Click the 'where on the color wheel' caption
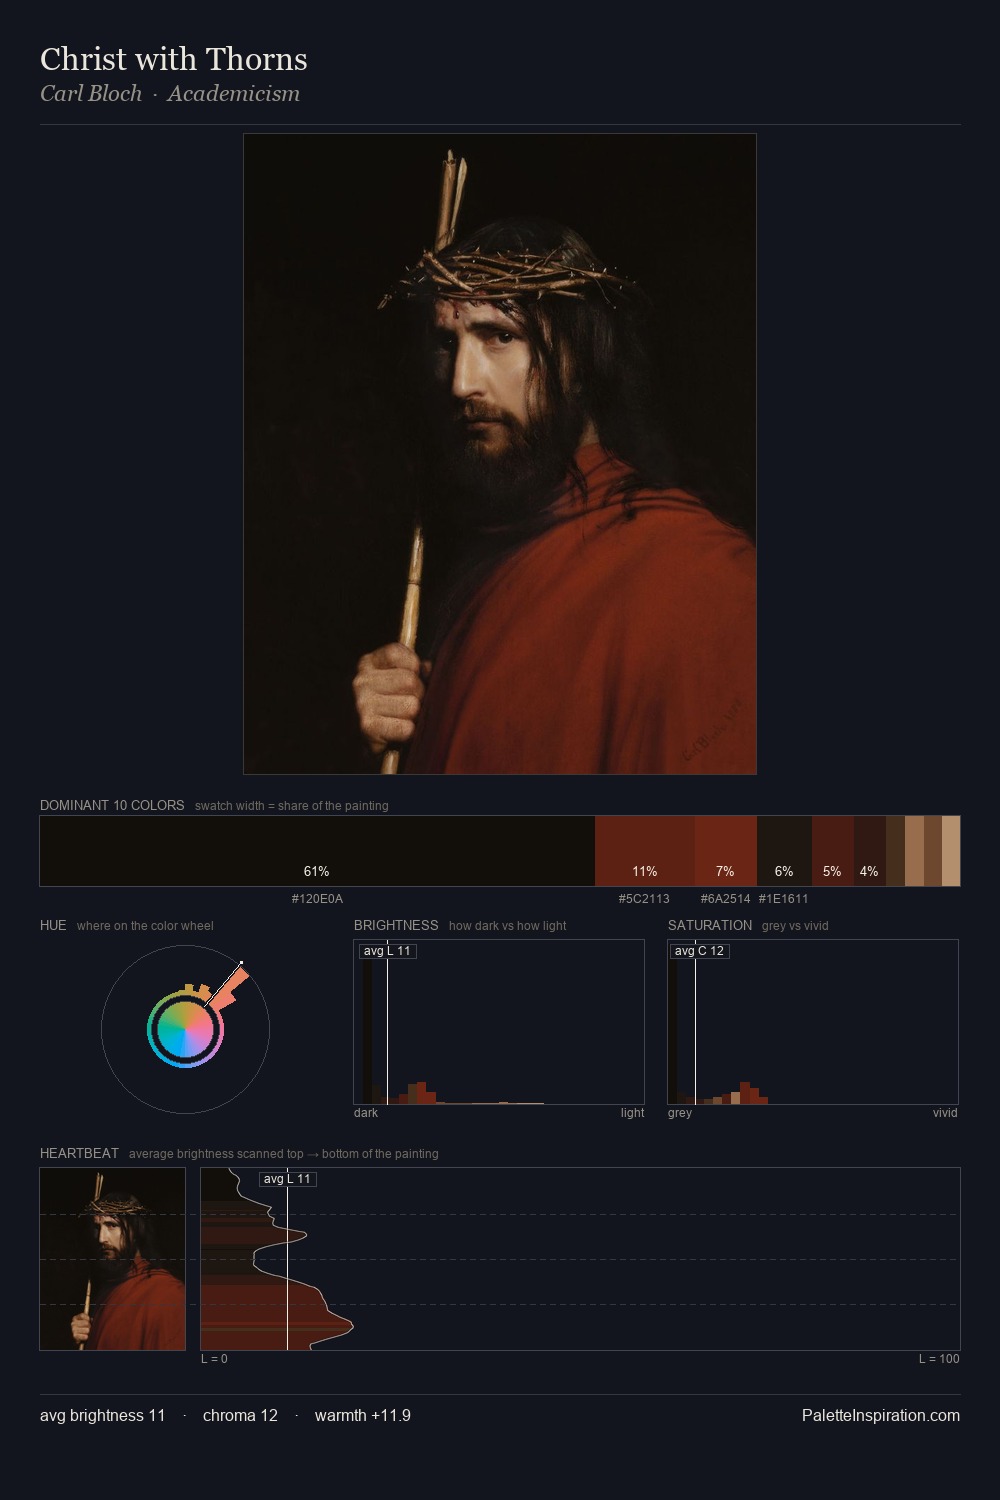The width and height of the screenshot is (1000, 1500). click(x=145, y=926)
